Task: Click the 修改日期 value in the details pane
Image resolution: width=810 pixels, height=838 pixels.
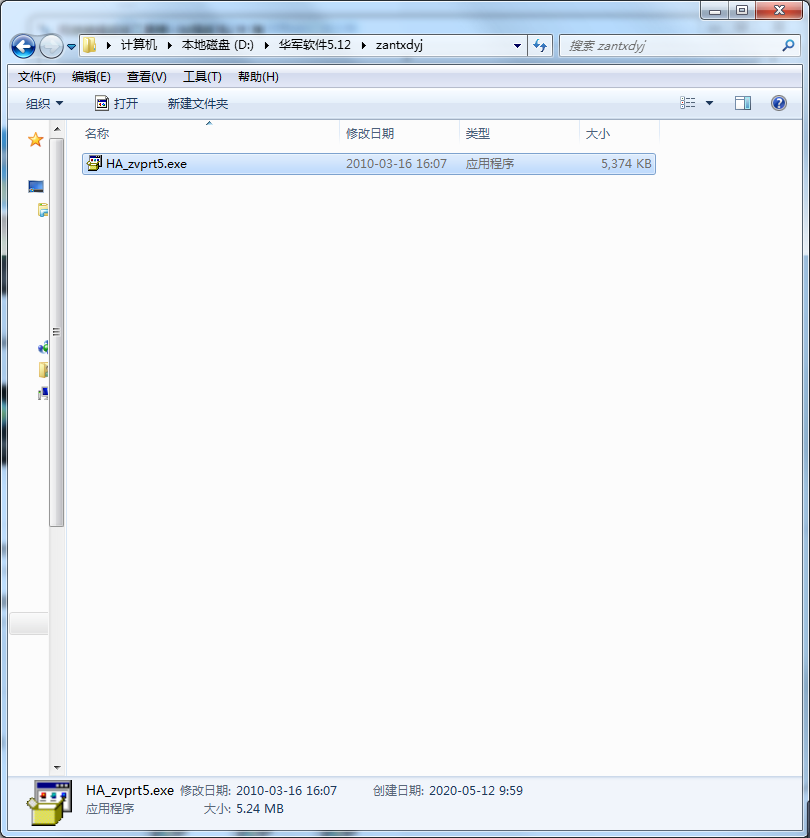Action: click(x=286, y=790)
